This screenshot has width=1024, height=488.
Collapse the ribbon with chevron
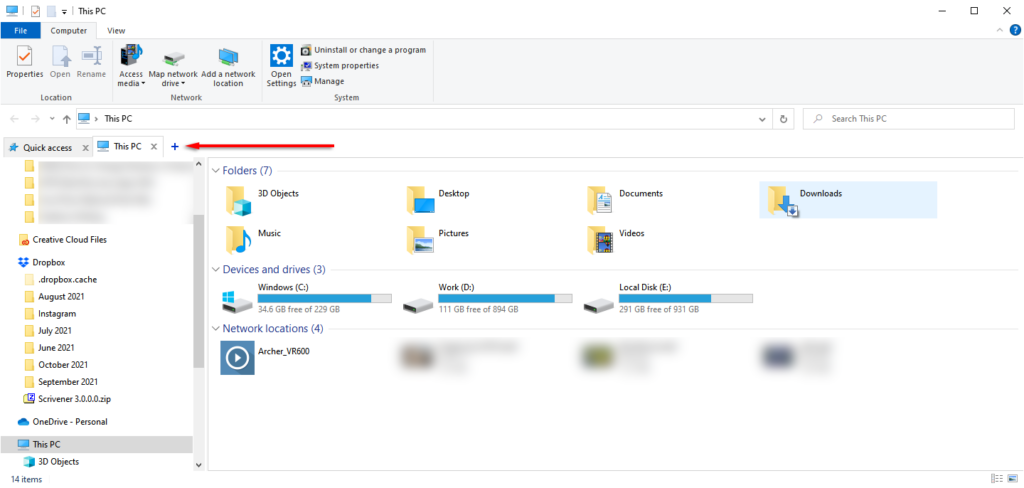click(x=1000, y=30)
